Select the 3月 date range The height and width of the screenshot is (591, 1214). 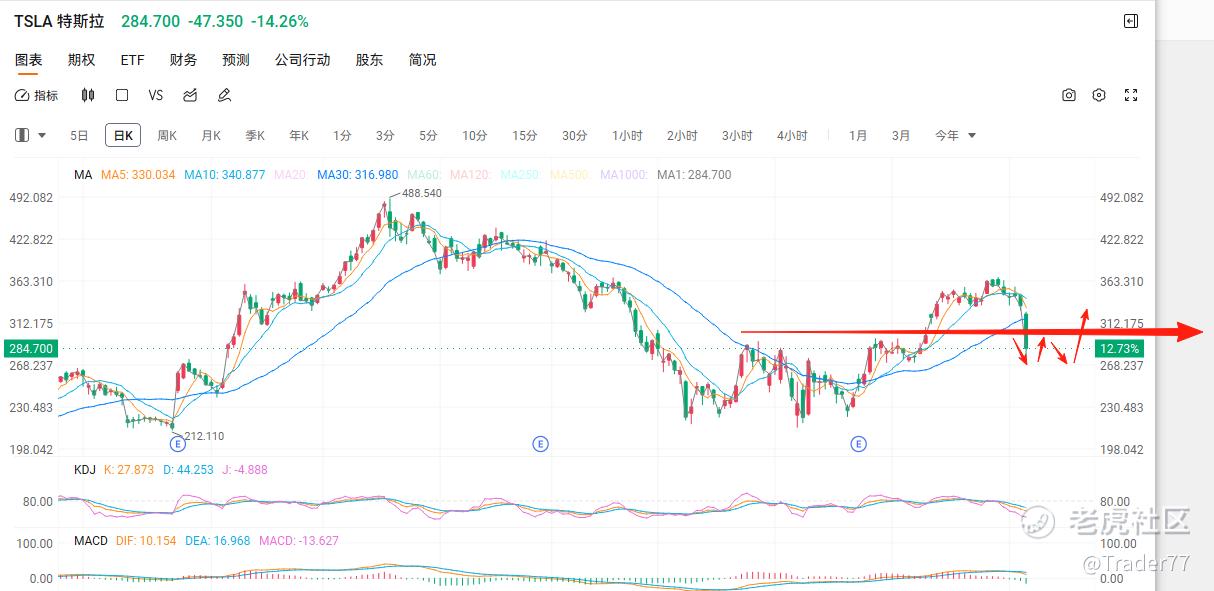(x=901, y=135)
